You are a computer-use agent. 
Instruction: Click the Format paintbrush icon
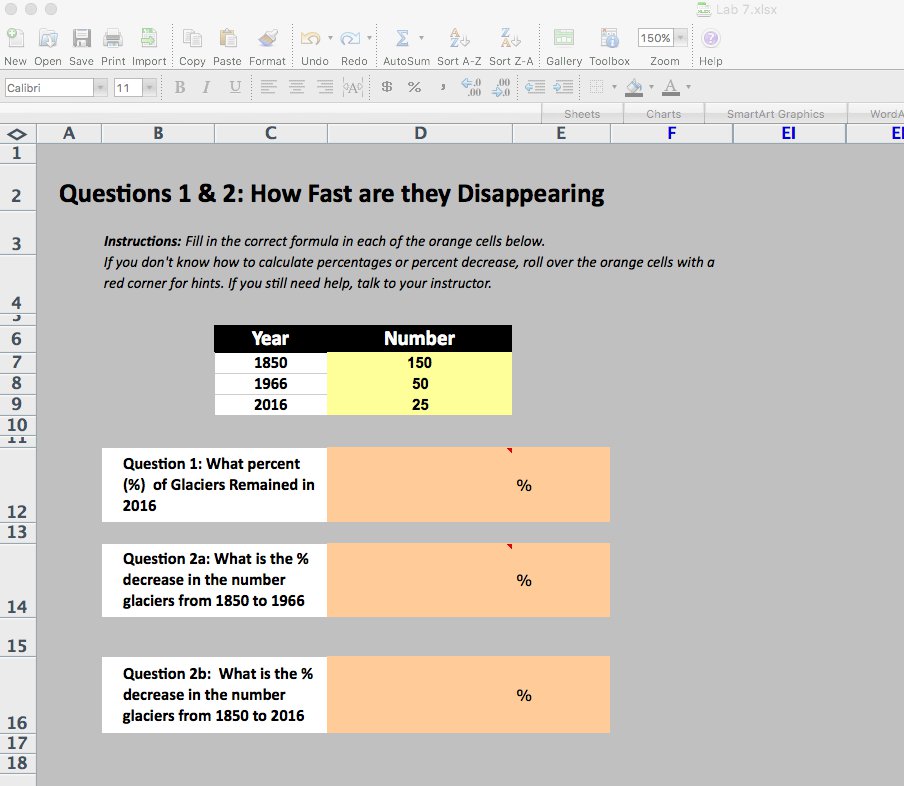pos(268,39)
